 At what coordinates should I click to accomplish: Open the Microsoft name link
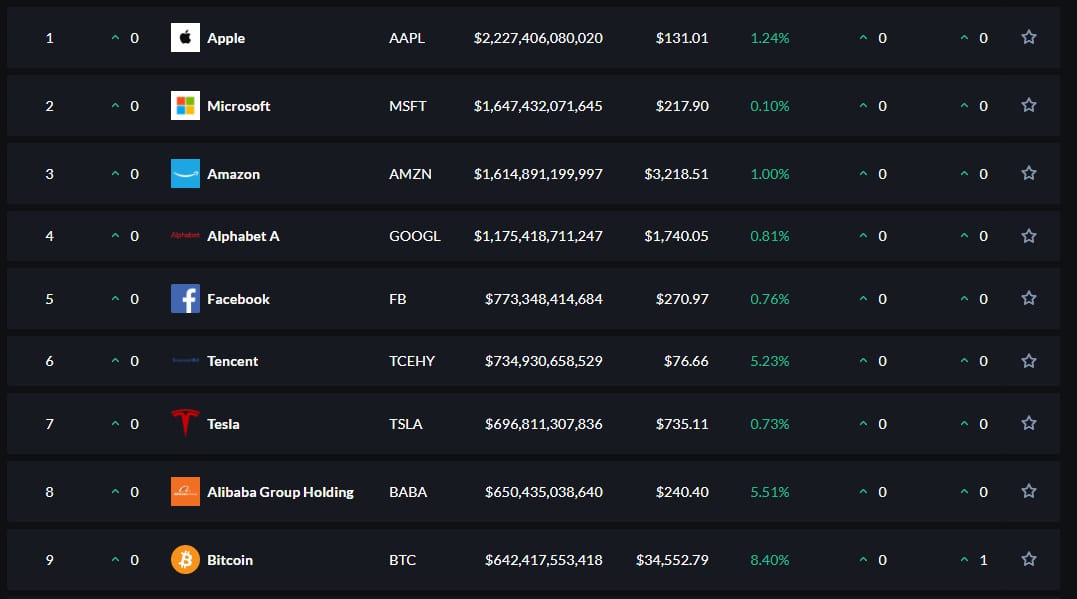click(238, 106)
